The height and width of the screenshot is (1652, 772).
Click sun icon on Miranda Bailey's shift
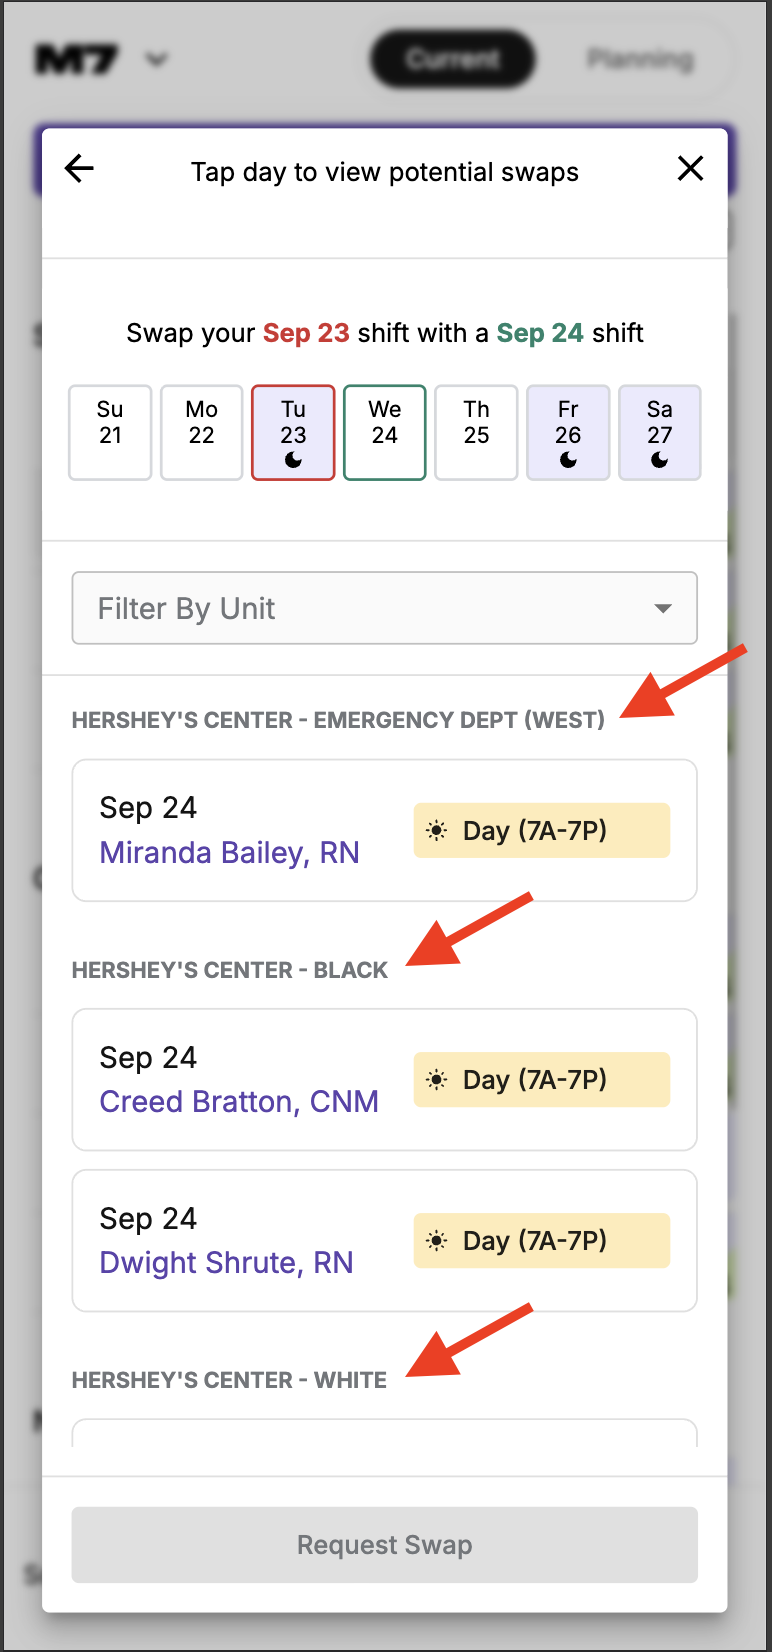click(x=437, y=831)
